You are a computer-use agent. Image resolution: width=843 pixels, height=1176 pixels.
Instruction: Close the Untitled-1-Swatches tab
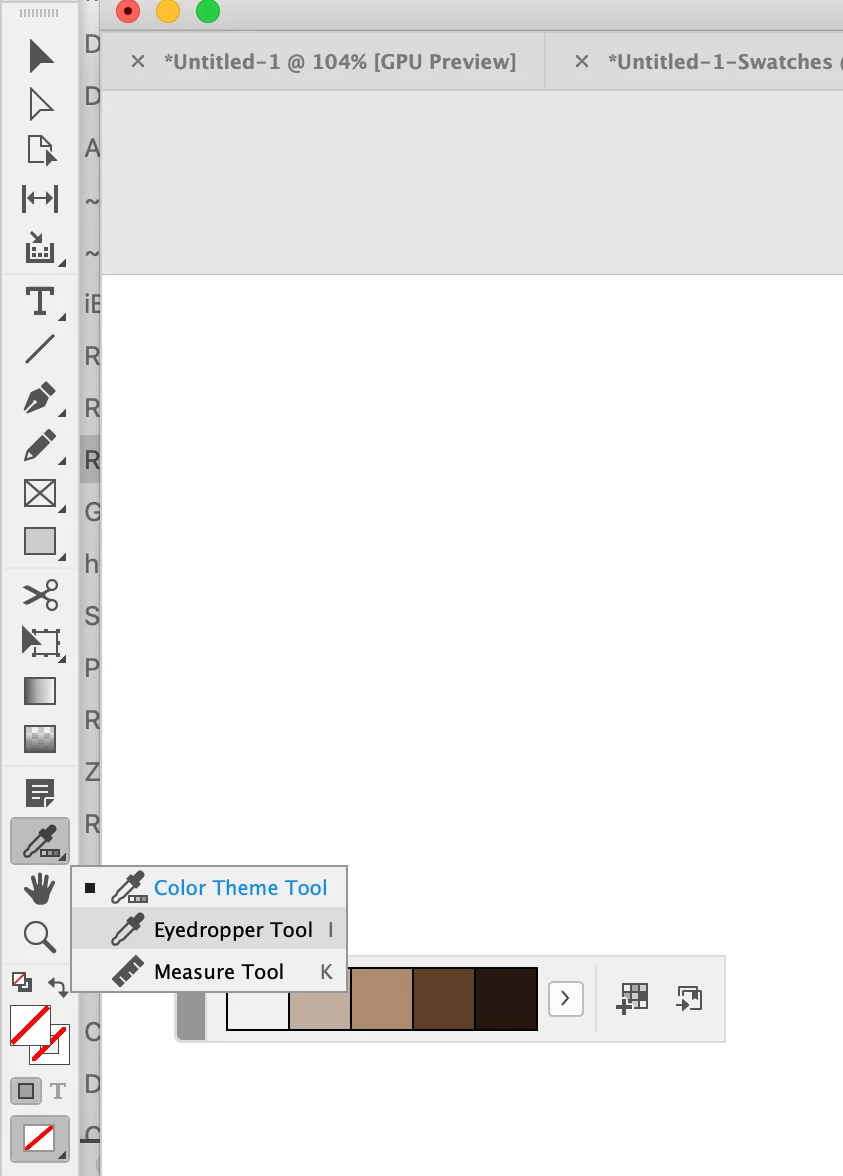(581, 62)
